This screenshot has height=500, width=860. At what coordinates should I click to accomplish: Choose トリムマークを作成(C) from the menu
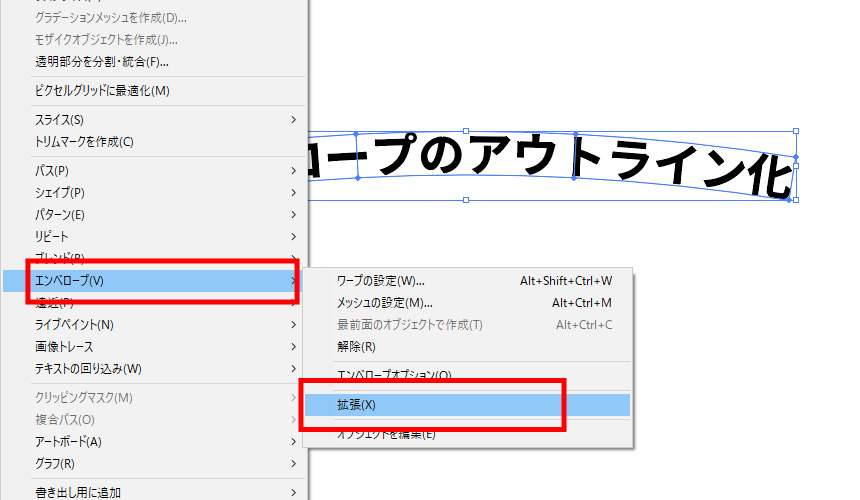coord(84,142)
